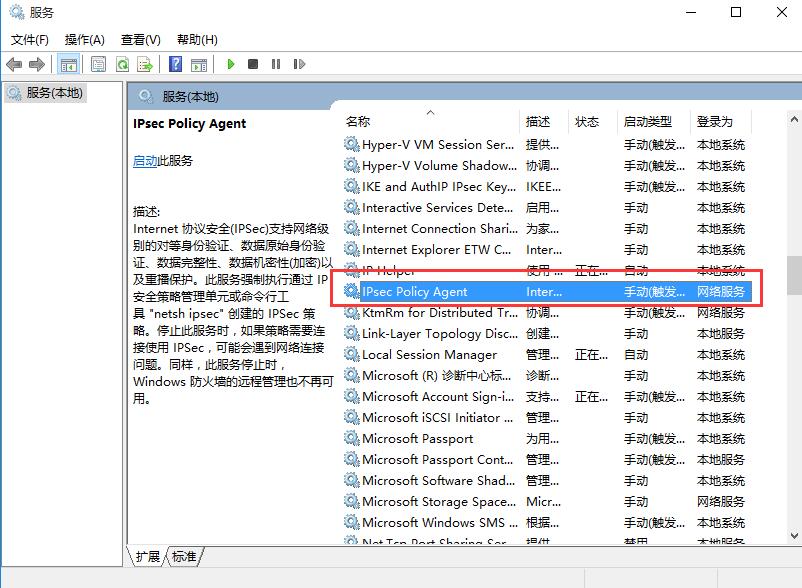Select Microsoft Software Shad... service name
Screen dimensions: 802x588
pyautogui.click(x=439, y=481)
